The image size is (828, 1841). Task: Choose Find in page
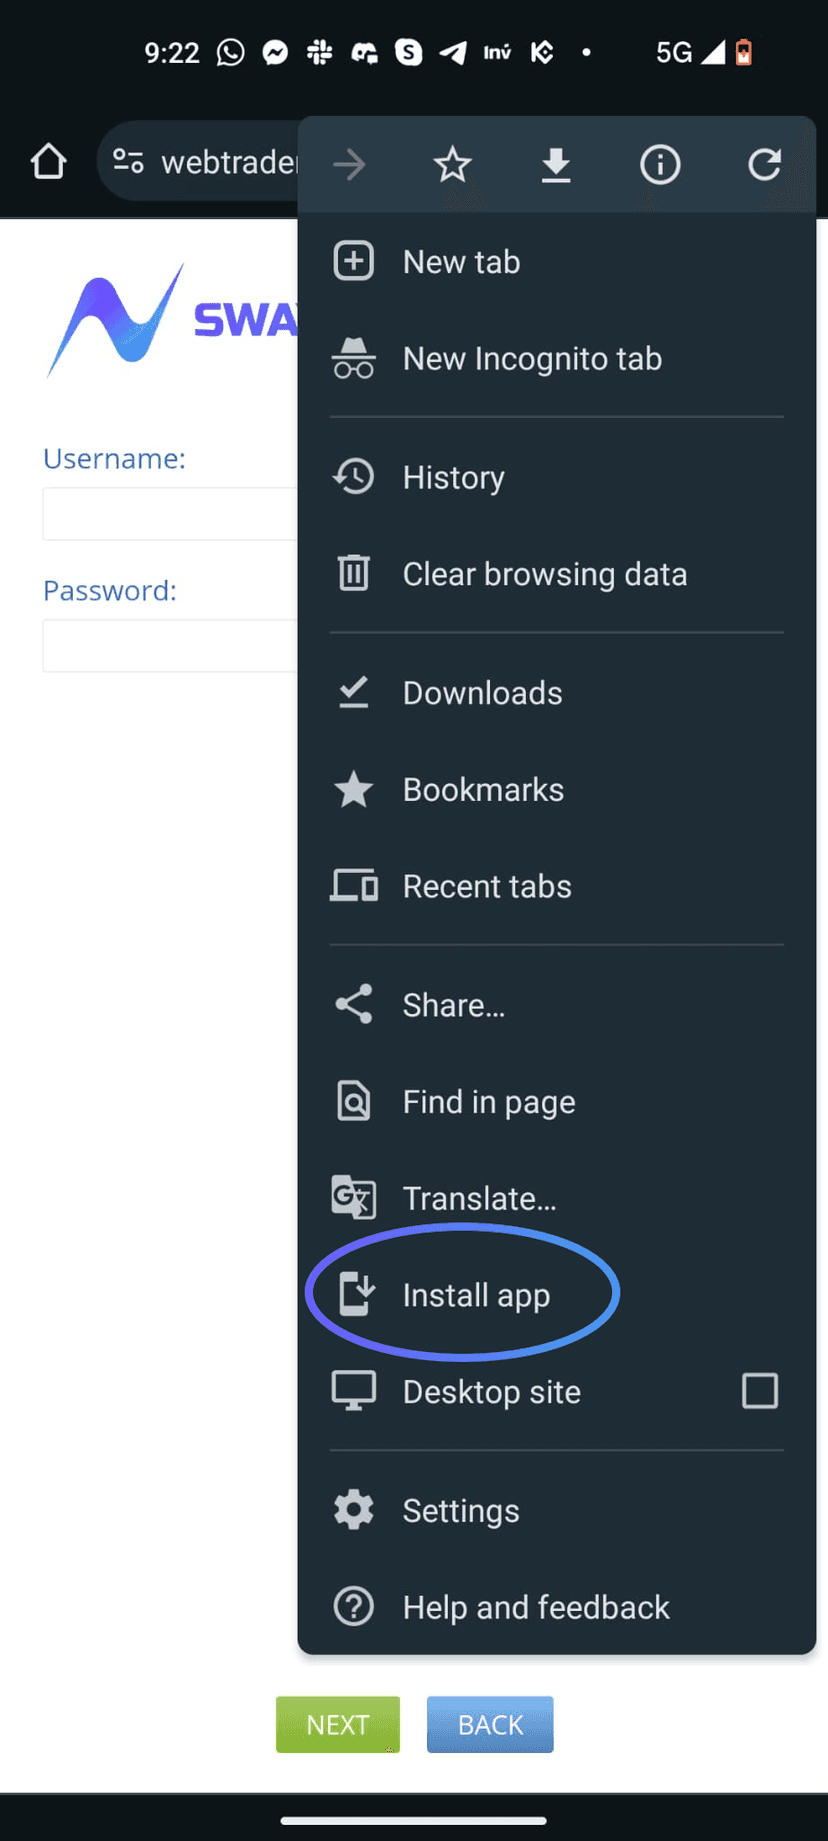pyautogui.click(x=556, y=1101)
